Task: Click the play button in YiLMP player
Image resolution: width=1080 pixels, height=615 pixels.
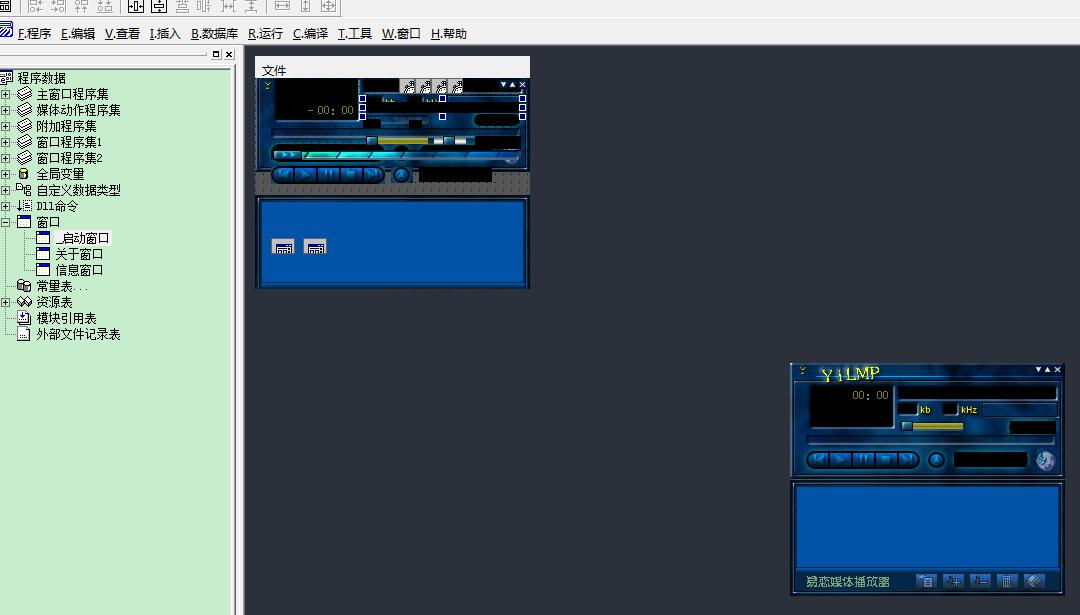Action: [x=840, y=459]
